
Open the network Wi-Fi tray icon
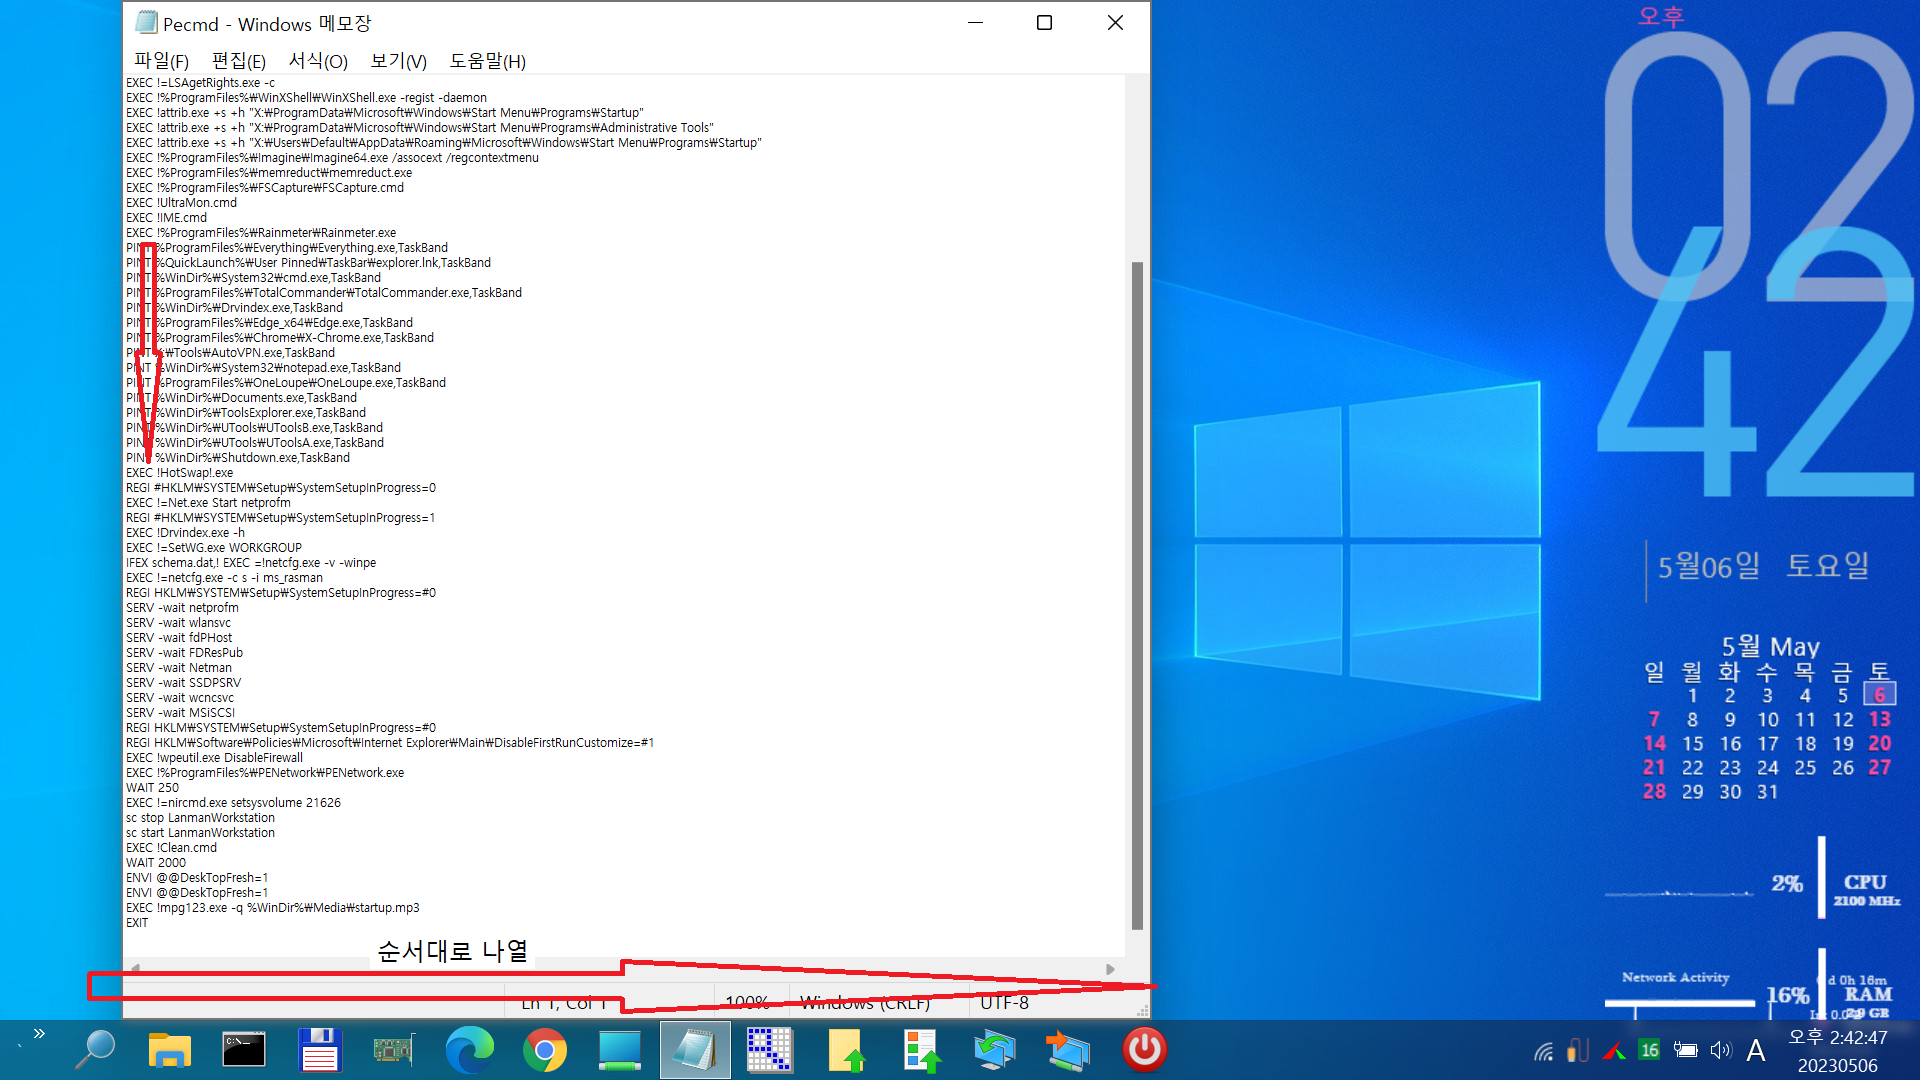point(1544,1050)
